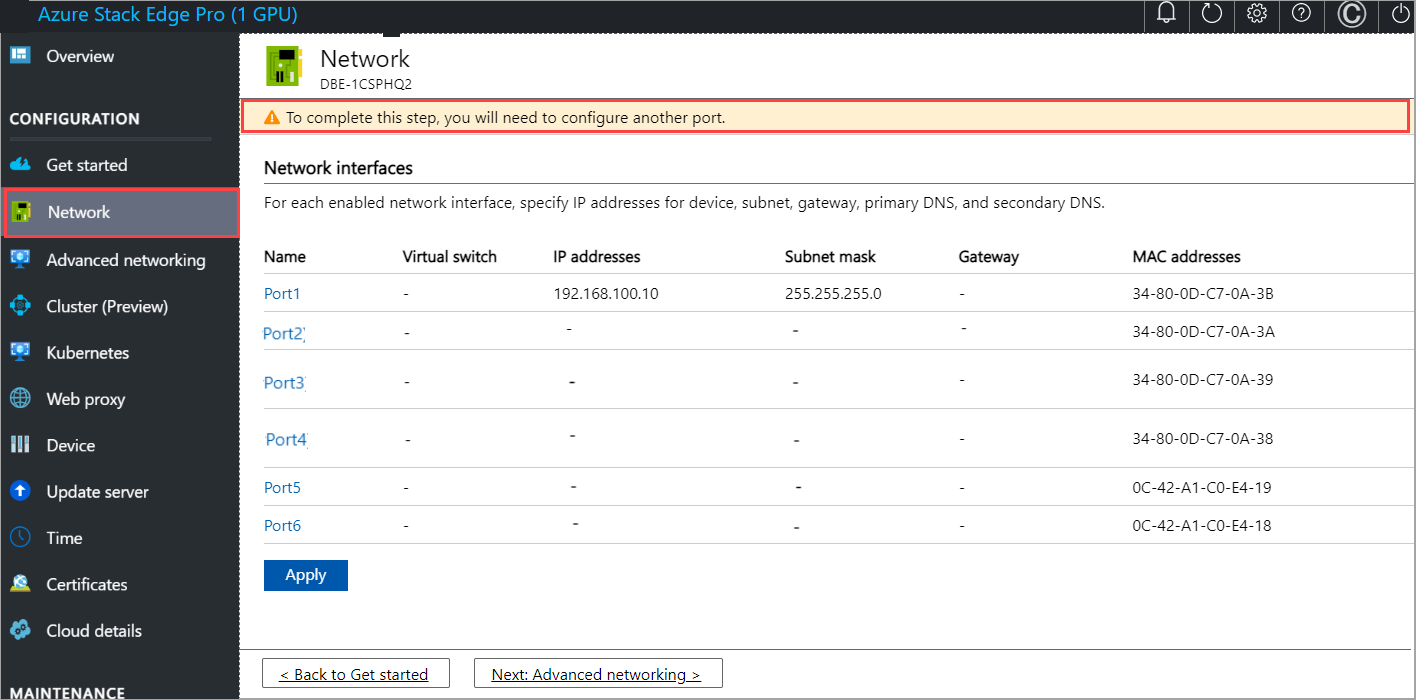The width and height of the screenshot is (1416, 700).
Task: Click the Device icon in the sidebar
Action: [x=20, y=445]
